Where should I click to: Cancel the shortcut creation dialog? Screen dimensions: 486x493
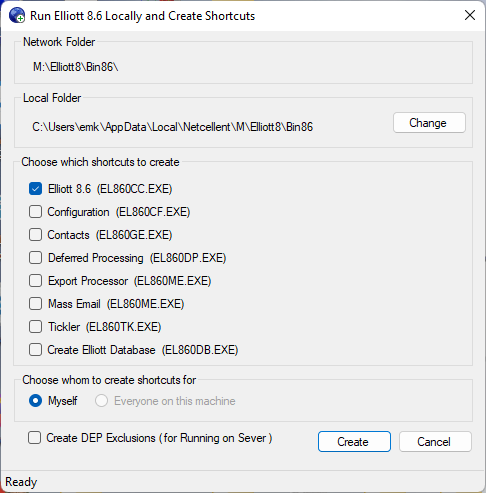coord(435,442)
